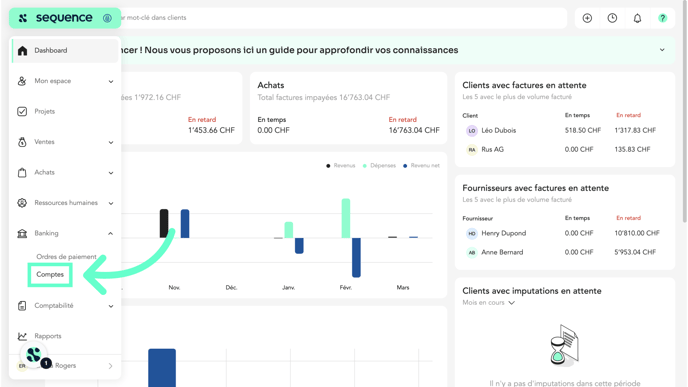
Task: Select Comptes under Banking
Action: point(50,275)
